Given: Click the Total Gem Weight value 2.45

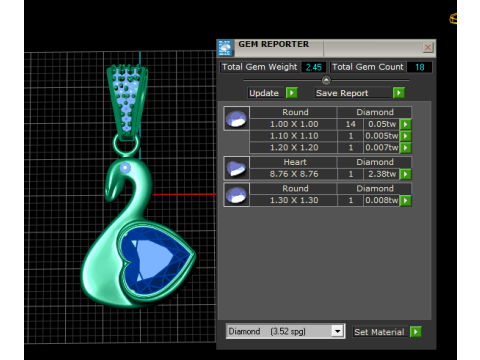Looking at the screenshot, I should tap(313, 67).
